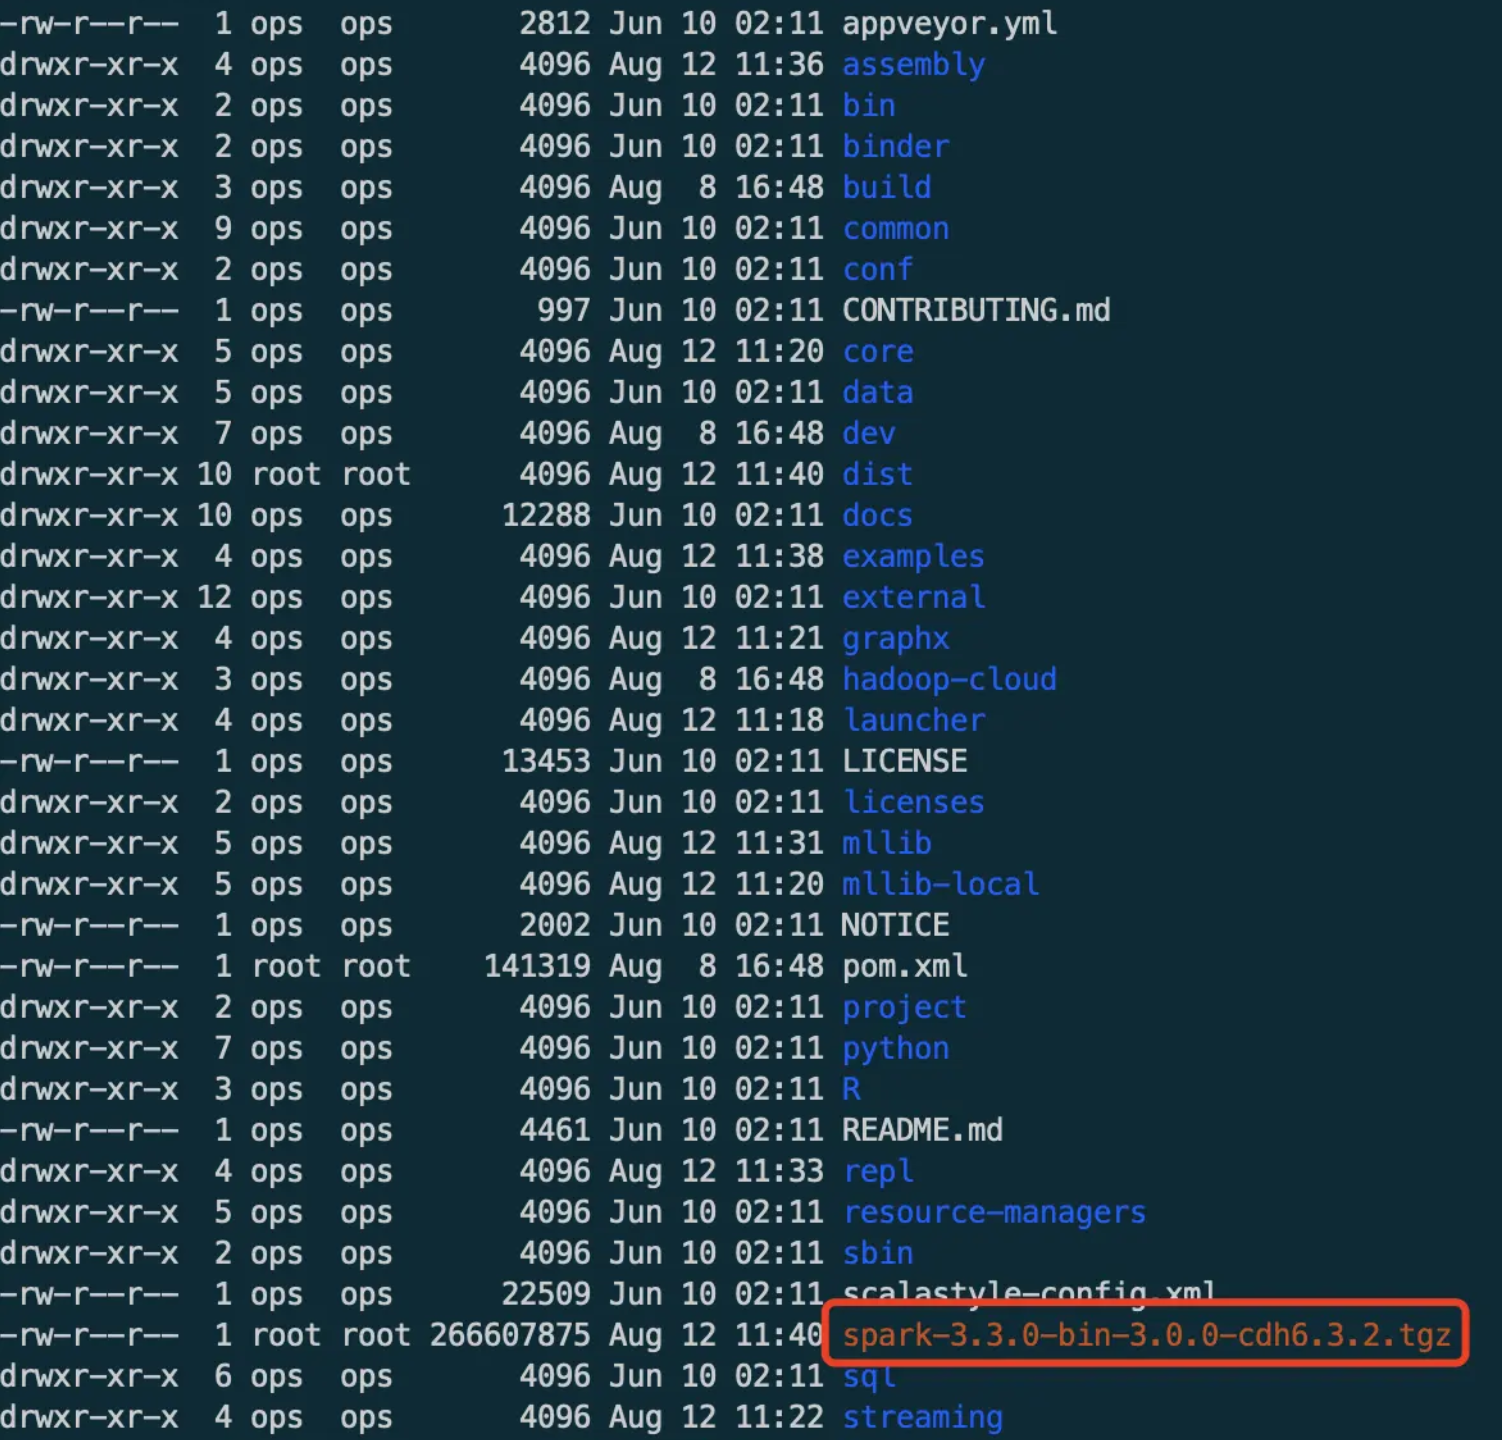Select the streaming directory

click(x=921, y=1416)
